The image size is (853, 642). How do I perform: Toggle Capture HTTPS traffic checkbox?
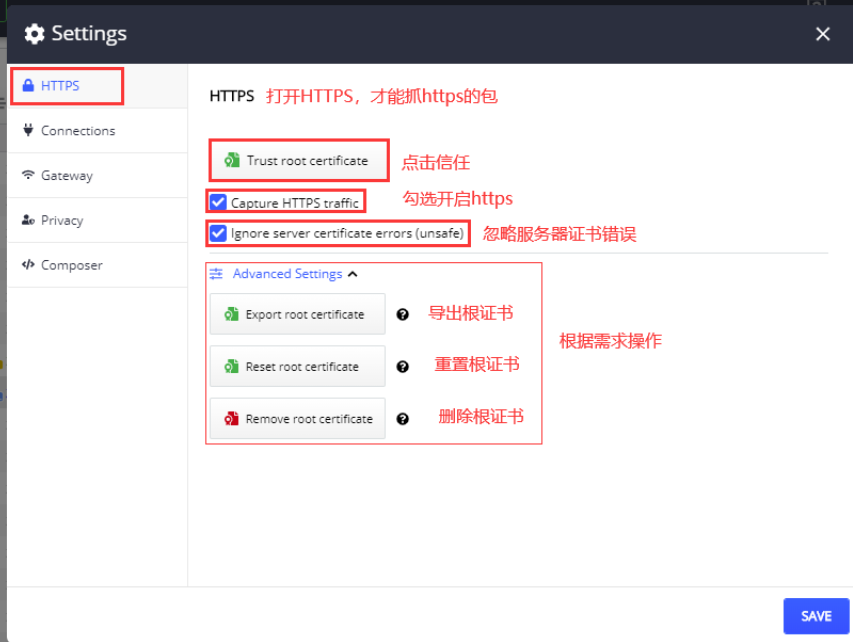218,202
